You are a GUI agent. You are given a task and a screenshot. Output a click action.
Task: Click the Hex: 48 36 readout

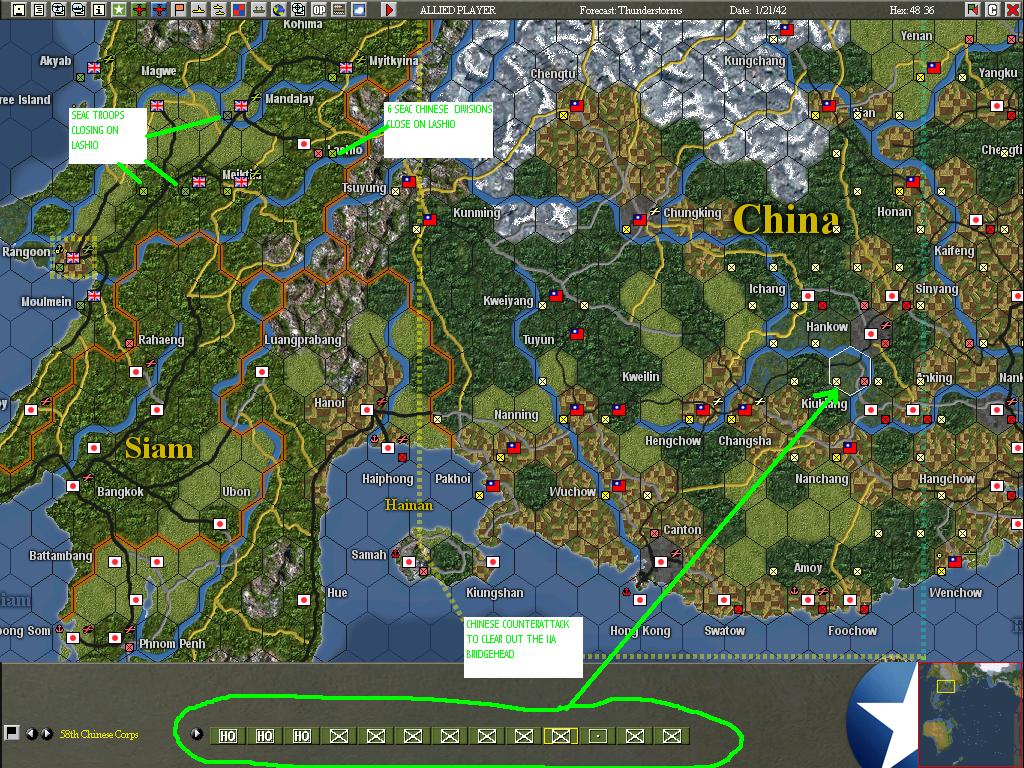click(x=912, y=10)
